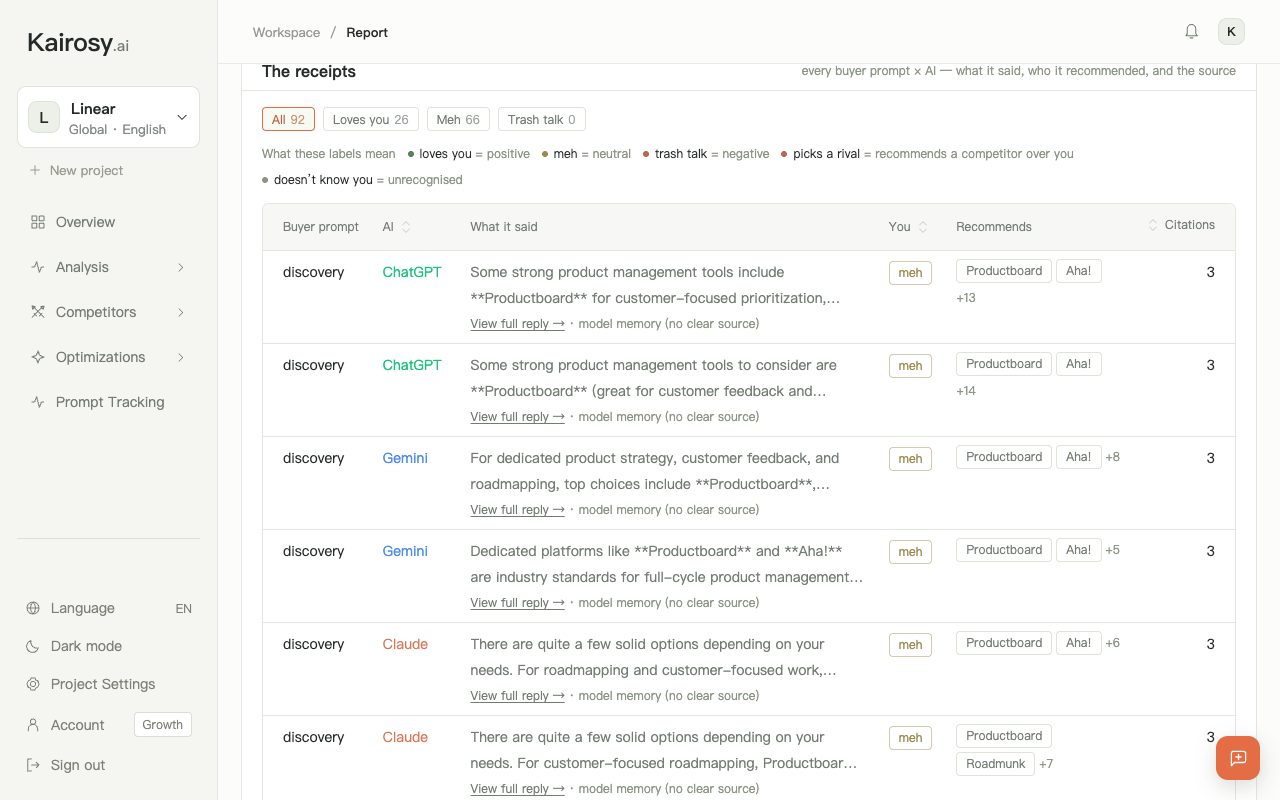Screen dimensions: 1280x800
Task: Open the Optimizations section icon
Action: coord(38,357)
